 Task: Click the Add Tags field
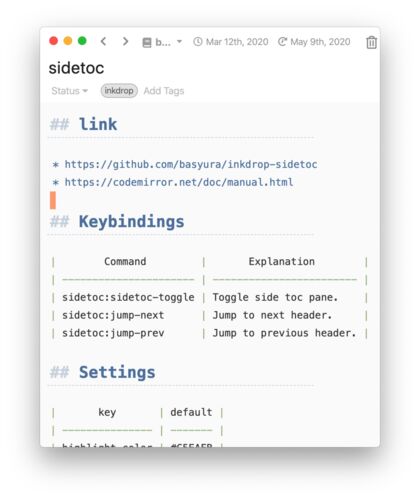click(x=164, y=91)
